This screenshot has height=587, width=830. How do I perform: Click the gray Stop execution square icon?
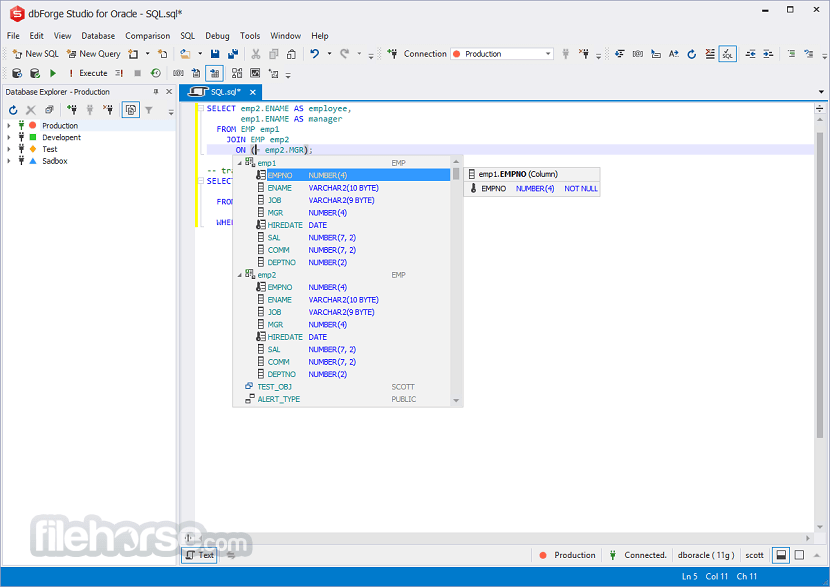click(x=138, y=73)
